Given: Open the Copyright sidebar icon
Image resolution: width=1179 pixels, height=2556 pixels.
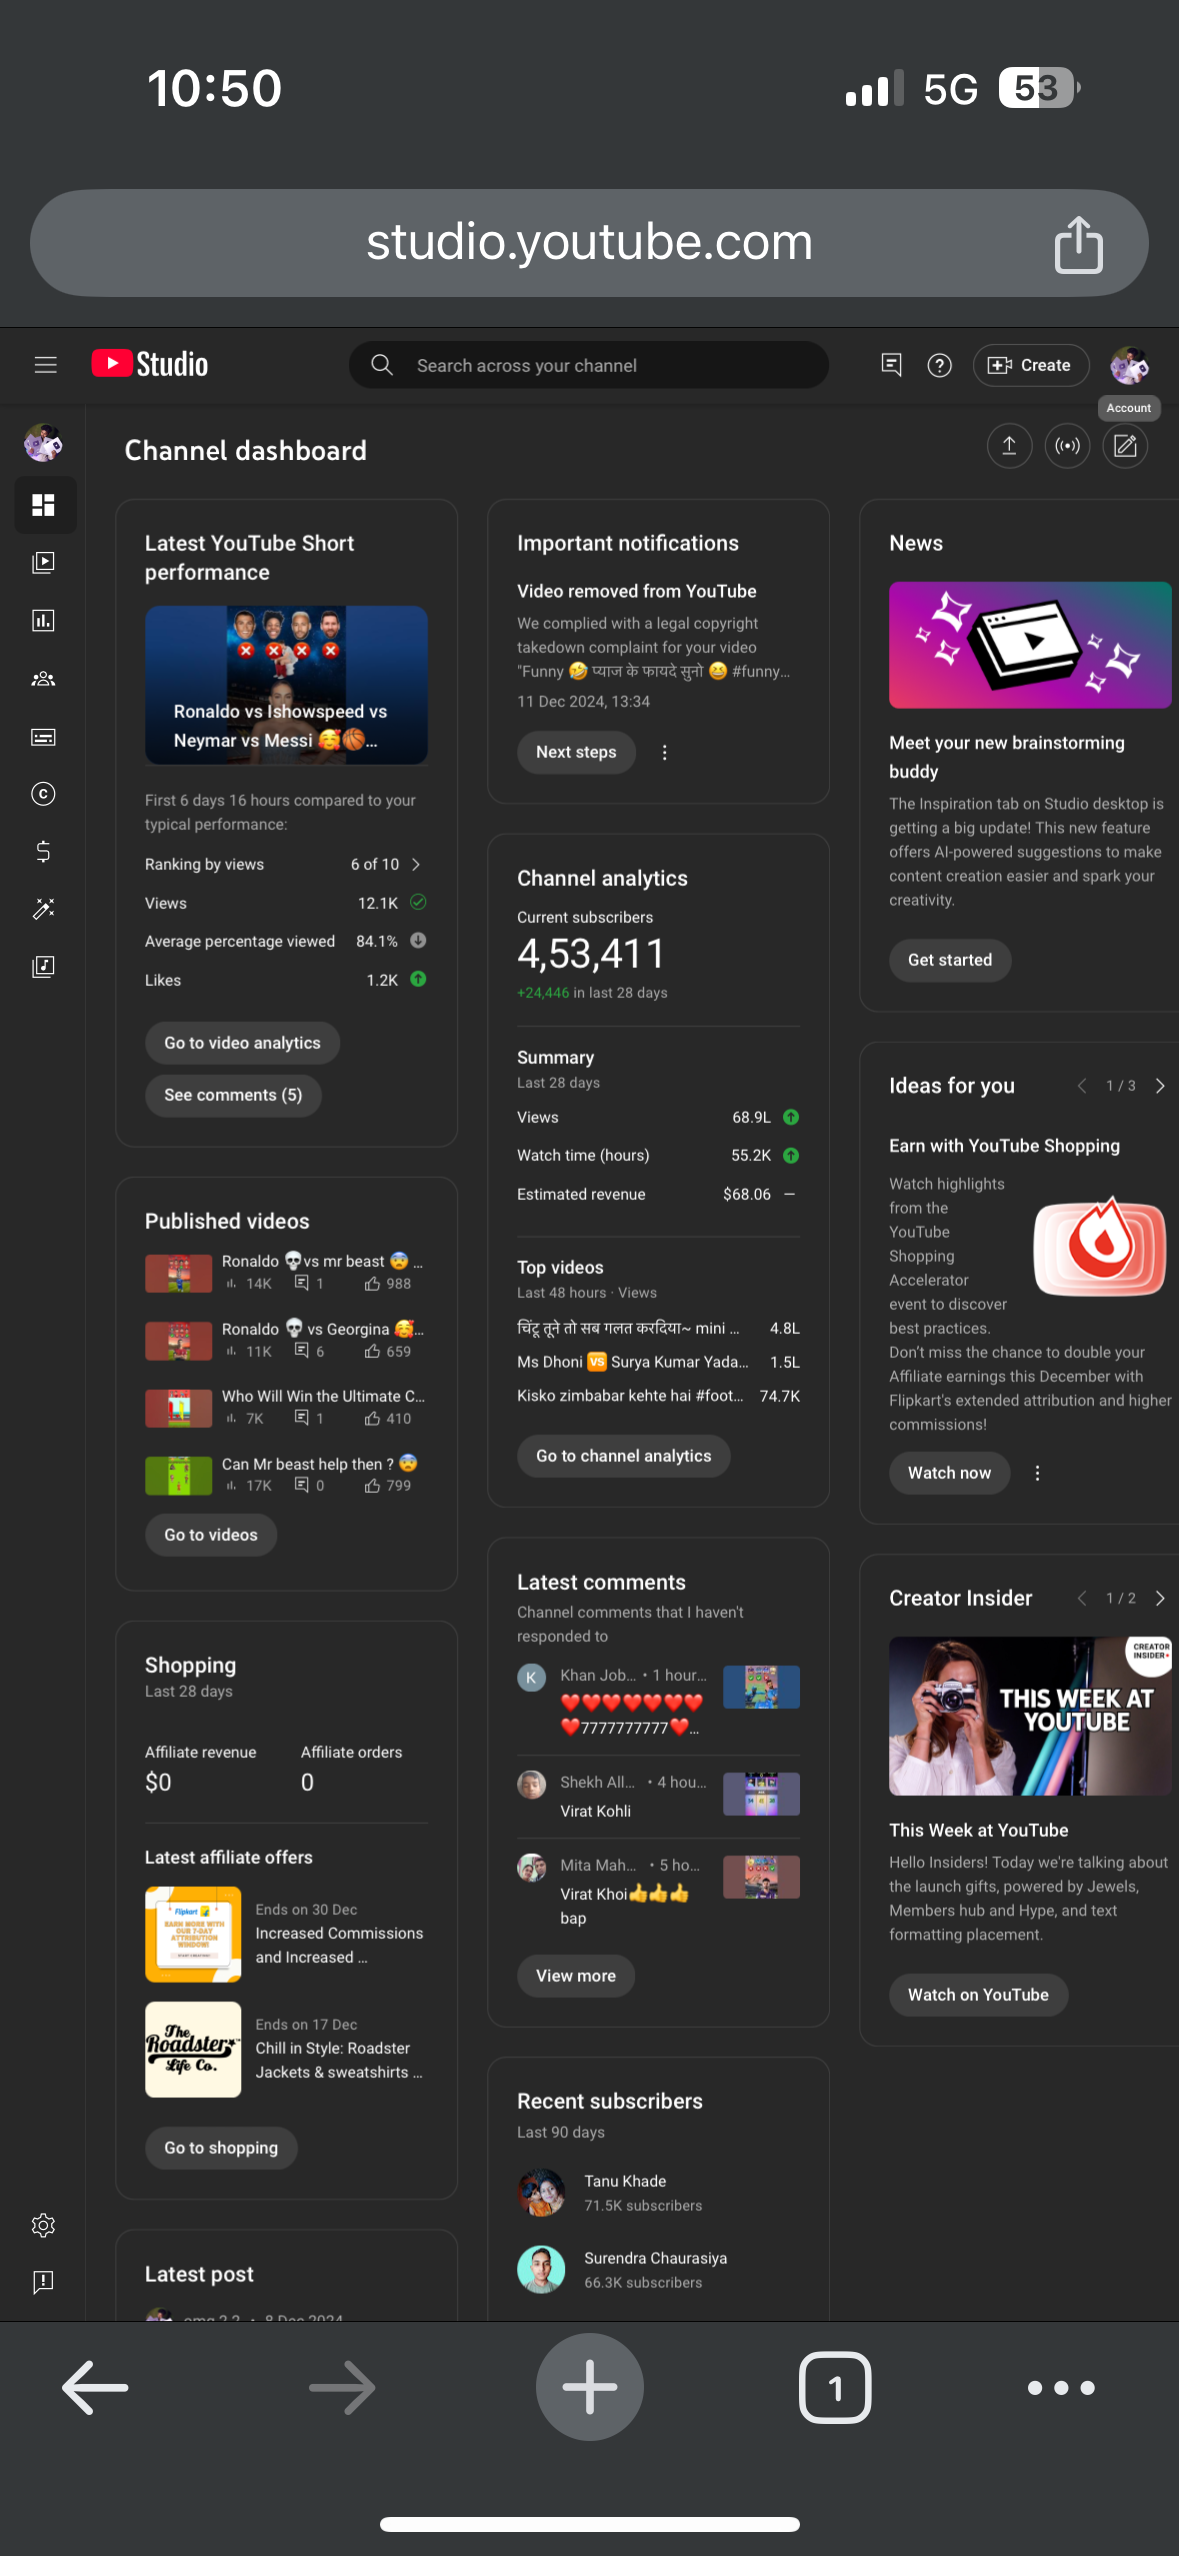Looking at the screenshot, I should click(43, 794).
